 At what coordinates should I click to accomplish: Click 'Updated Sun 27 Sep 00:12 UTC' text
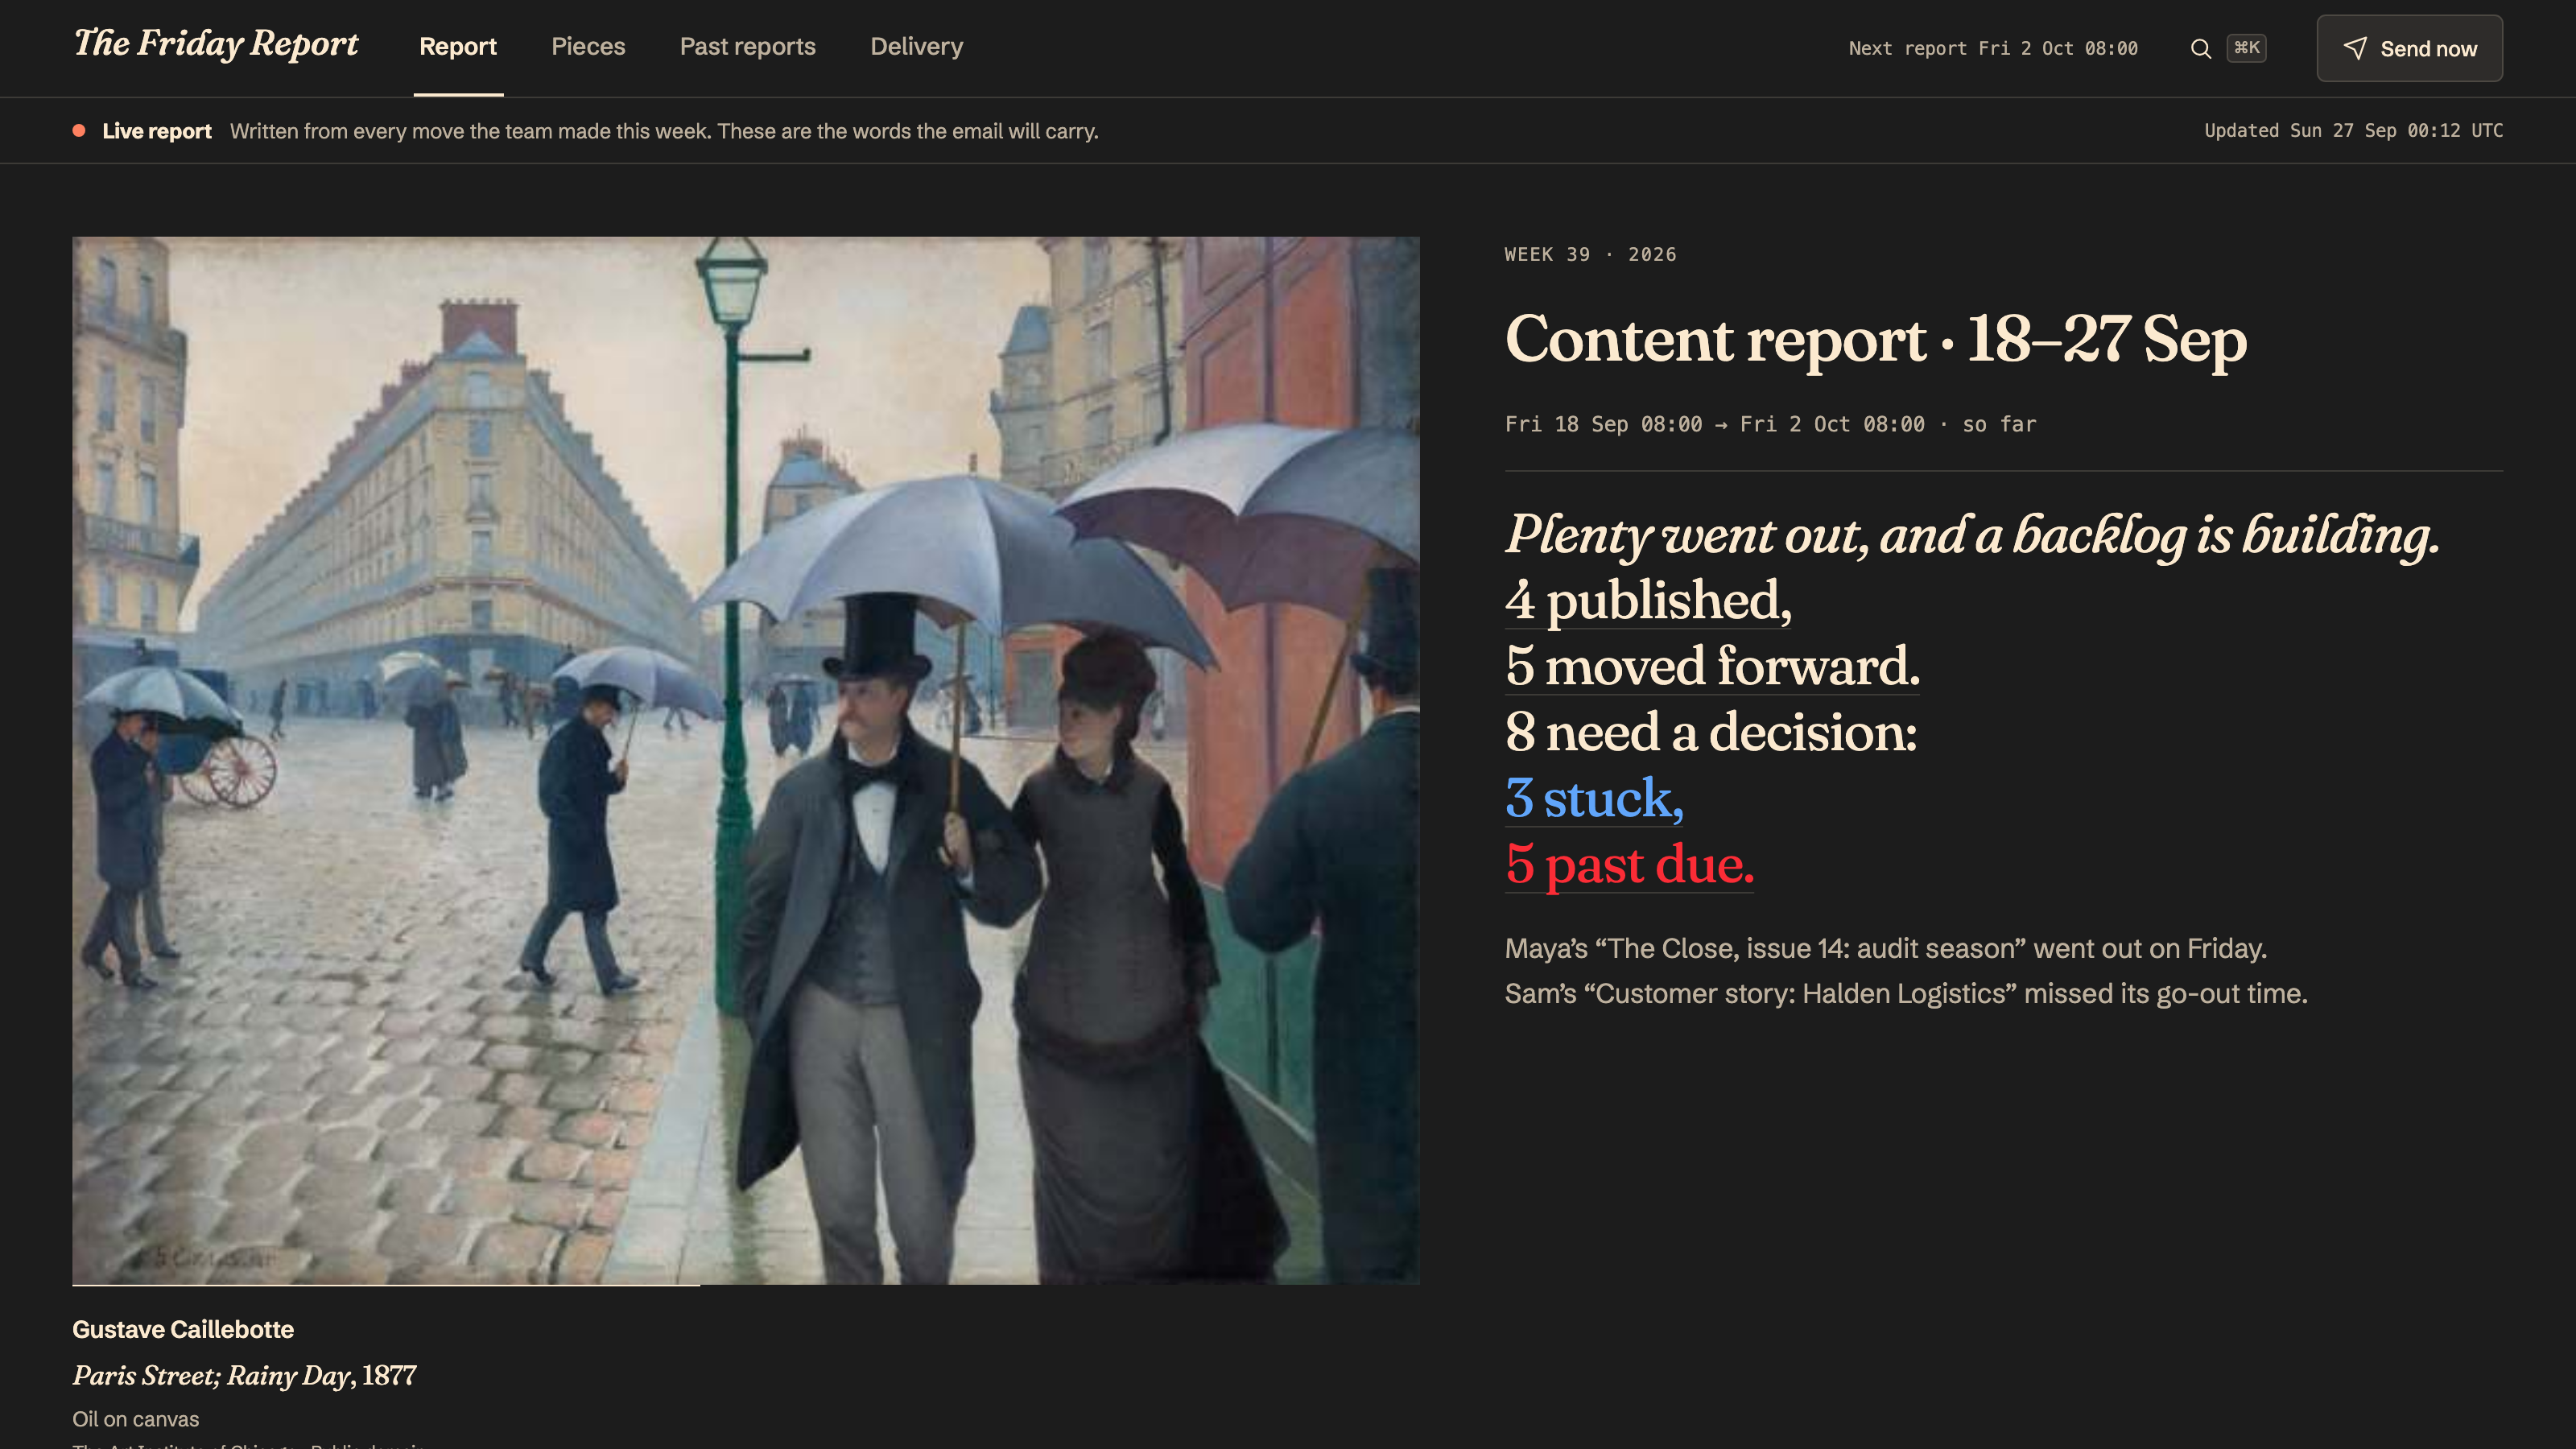(2353, 131)
